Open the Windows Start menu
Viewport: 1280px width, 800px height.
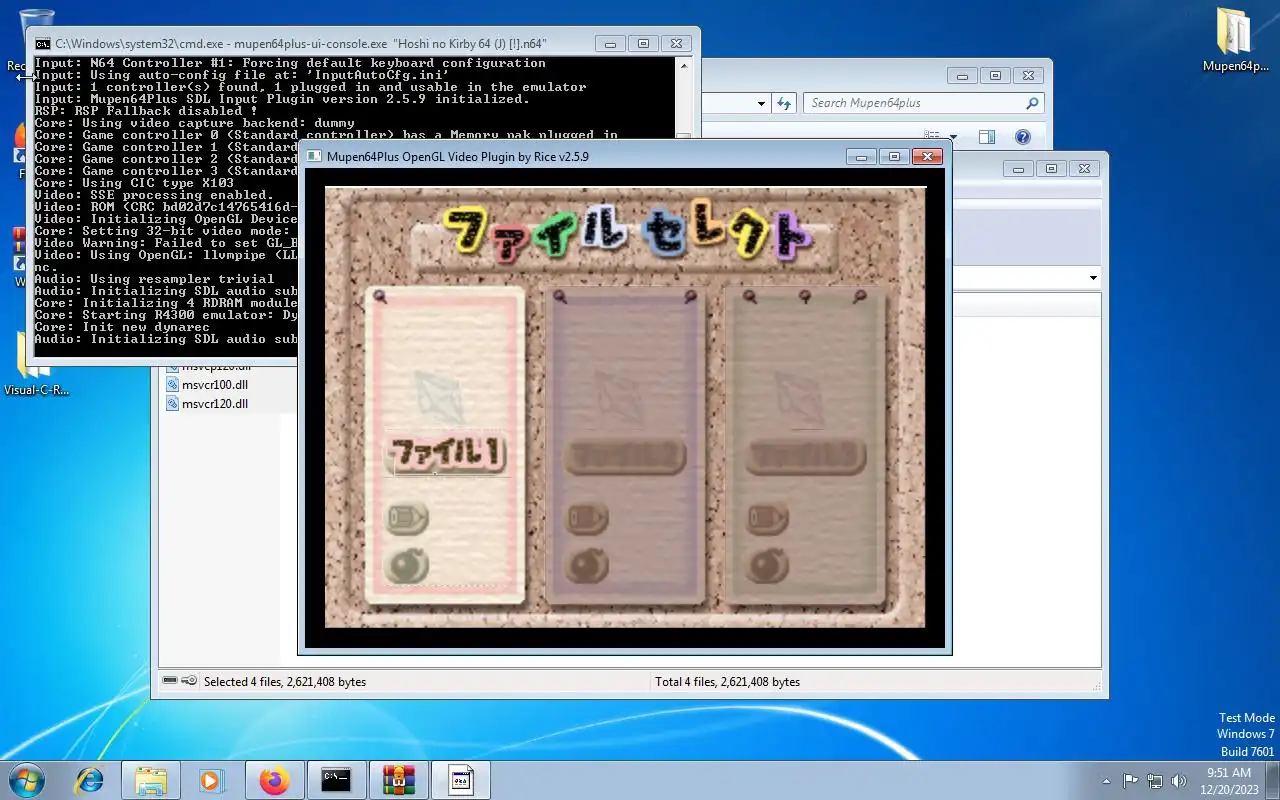coord(27,780)
